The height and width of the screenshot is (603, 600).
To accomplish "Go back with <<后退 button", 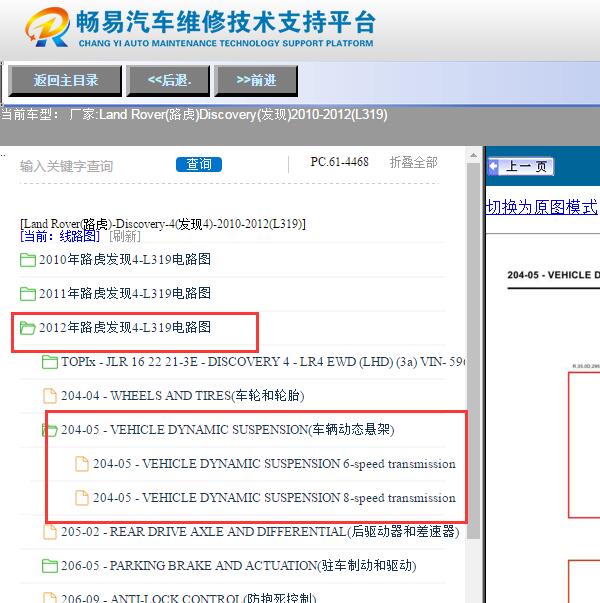I will coord(168,81).
